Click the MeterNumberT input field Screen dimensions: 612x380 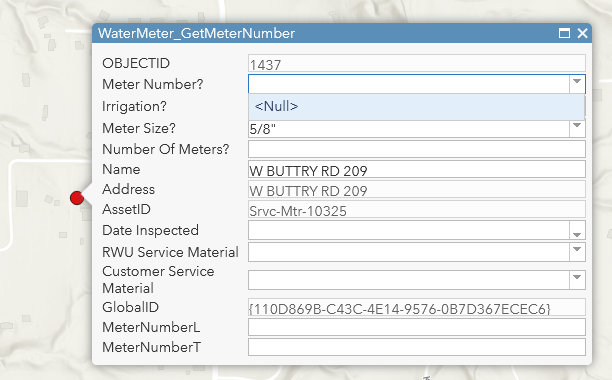click(417, 347)
